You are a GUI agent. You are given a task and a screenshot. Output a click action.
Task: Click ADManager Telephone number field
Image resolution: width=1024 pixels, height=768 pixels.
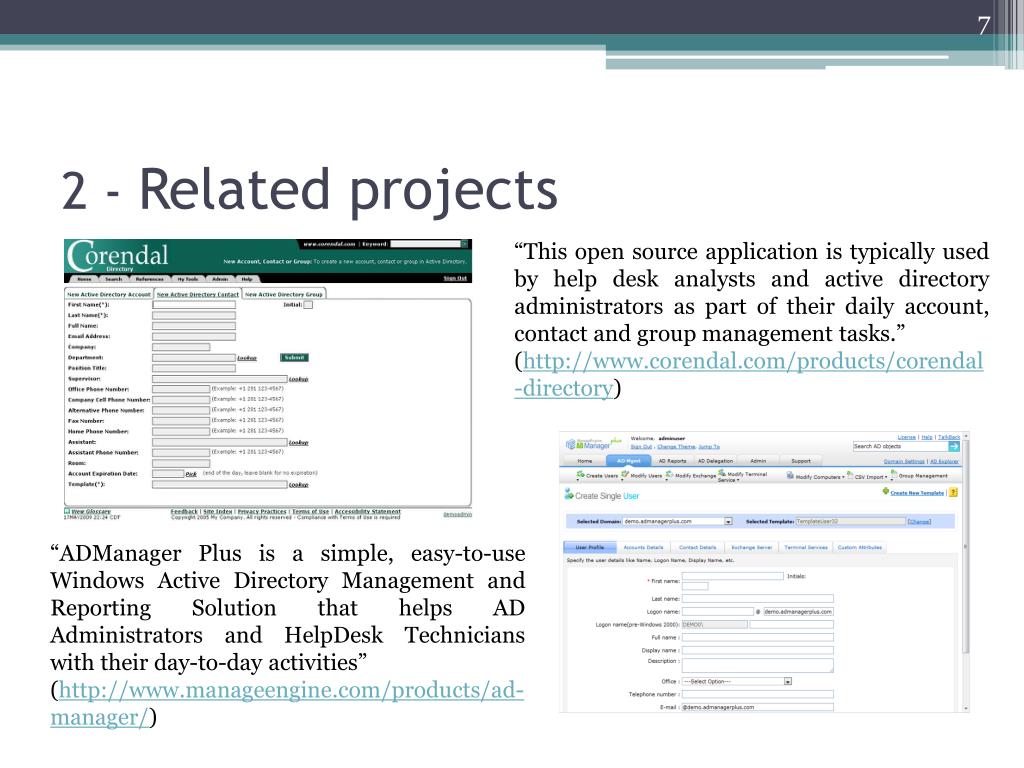point(758,694)
